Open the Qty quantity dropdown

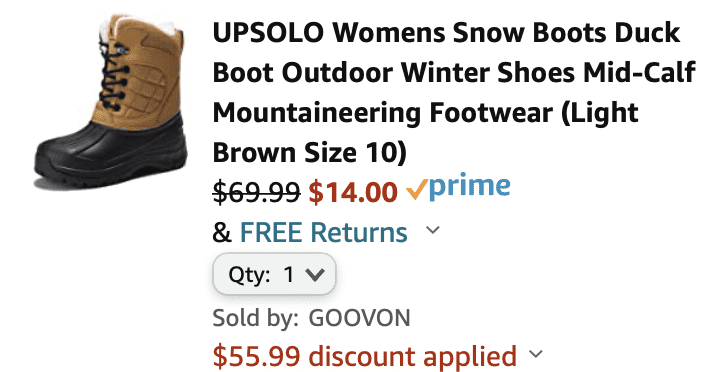point(274,274)
